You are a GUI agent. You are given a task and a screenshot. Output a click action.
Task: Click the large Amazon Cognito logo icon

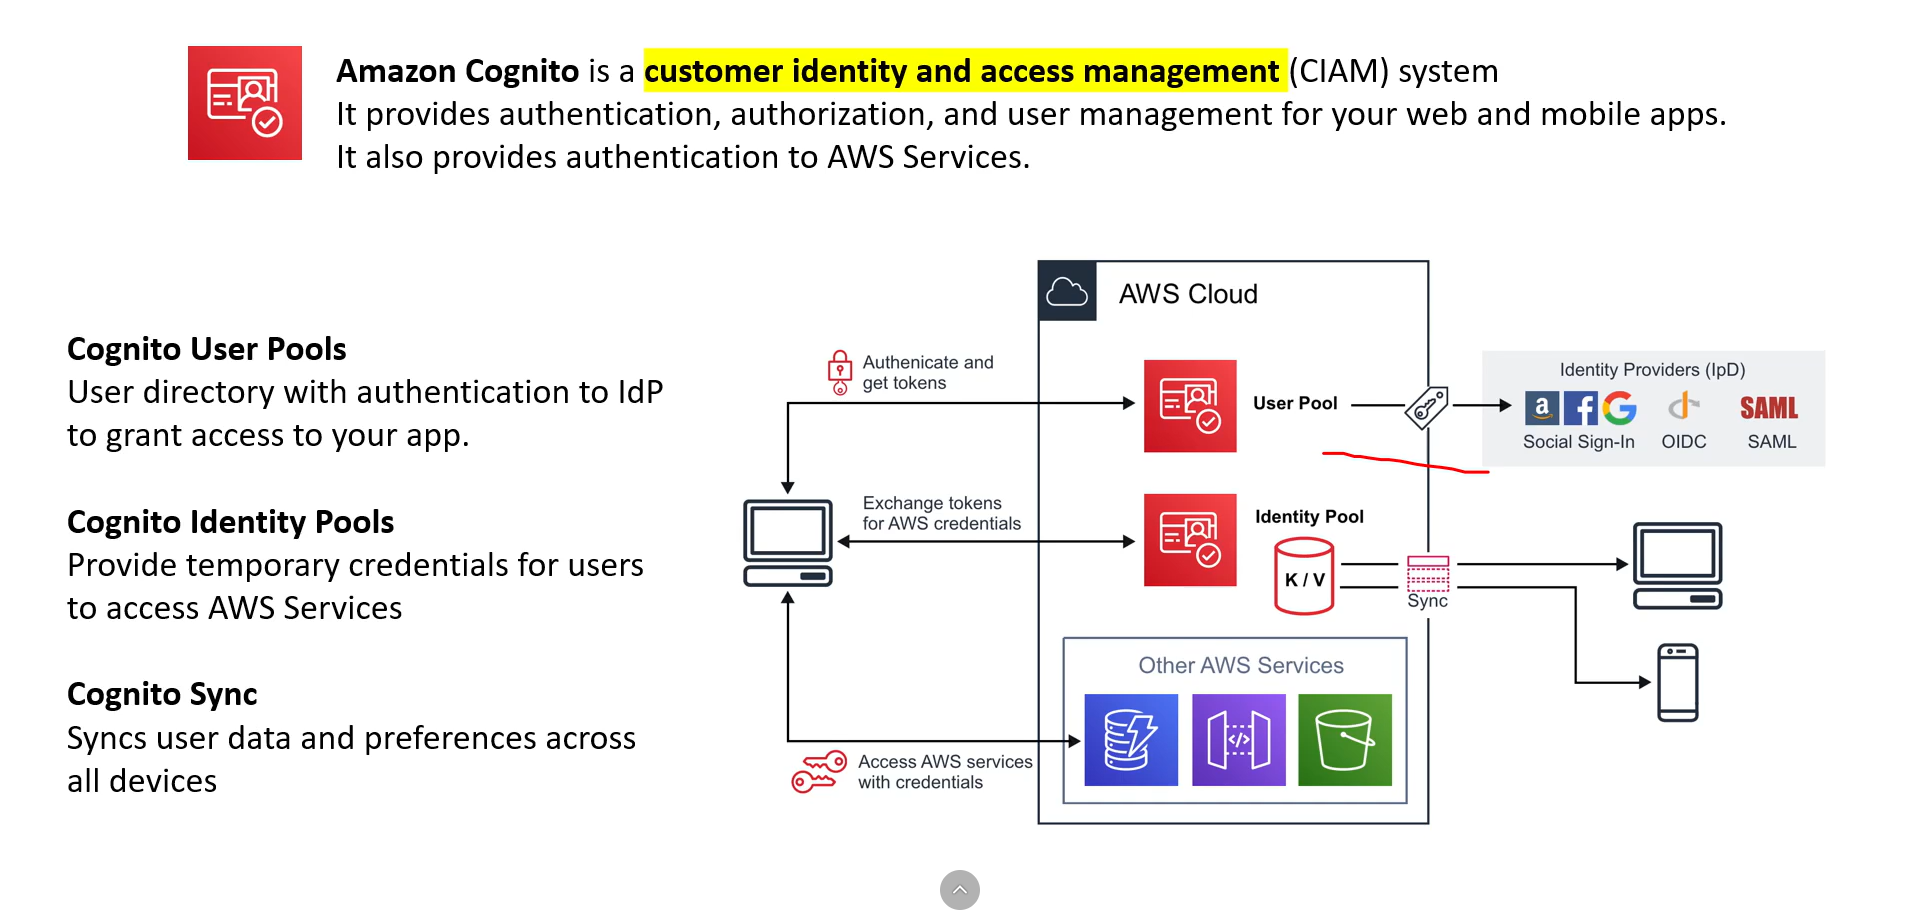tap(245, 103)
